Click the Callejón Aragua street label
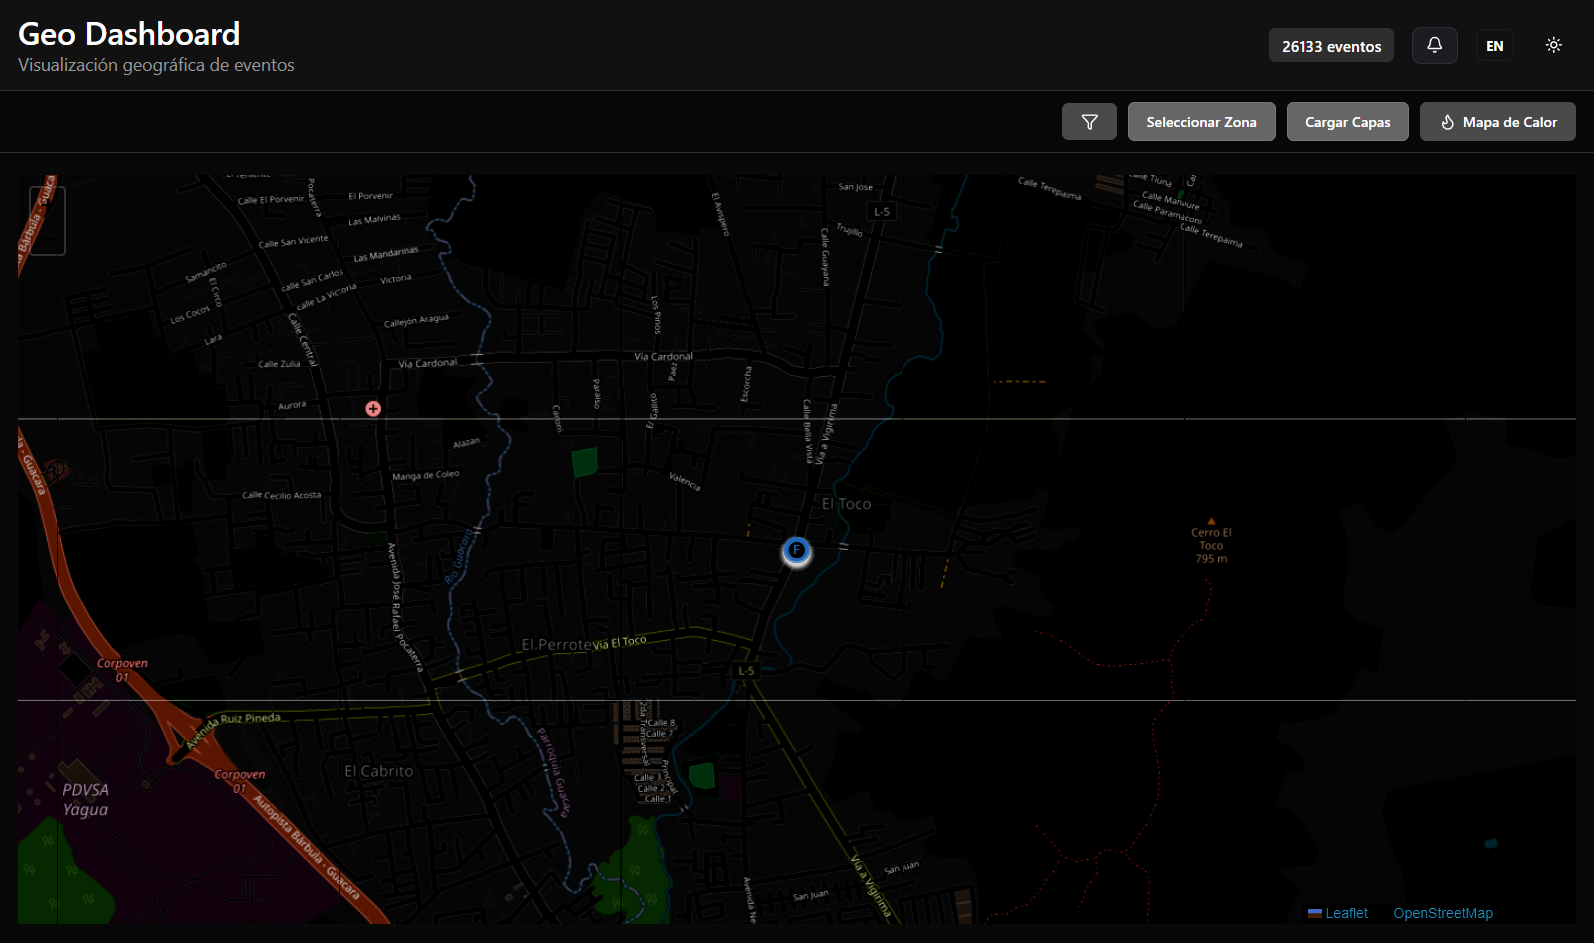 click(416, 321)
